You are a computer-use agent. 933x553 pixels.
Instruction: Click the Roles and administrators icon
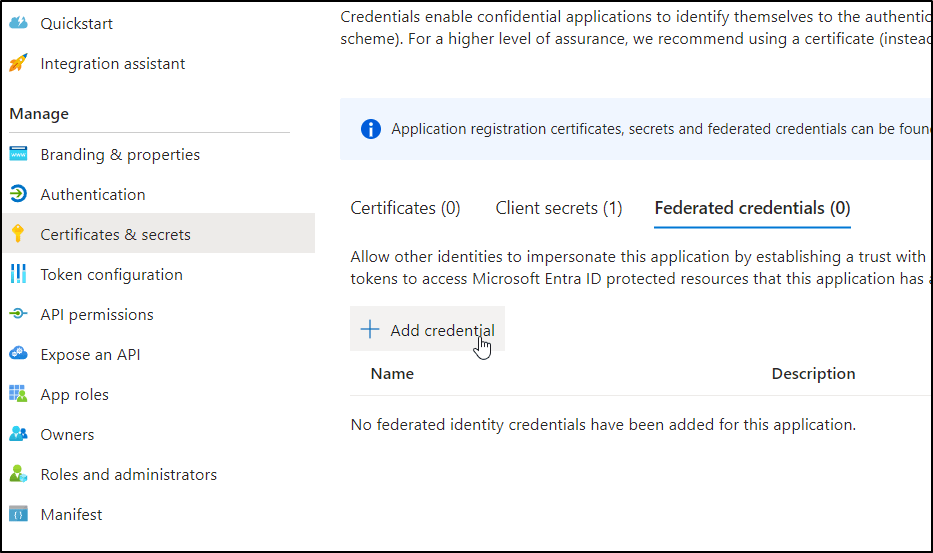[x=18, y=474]
